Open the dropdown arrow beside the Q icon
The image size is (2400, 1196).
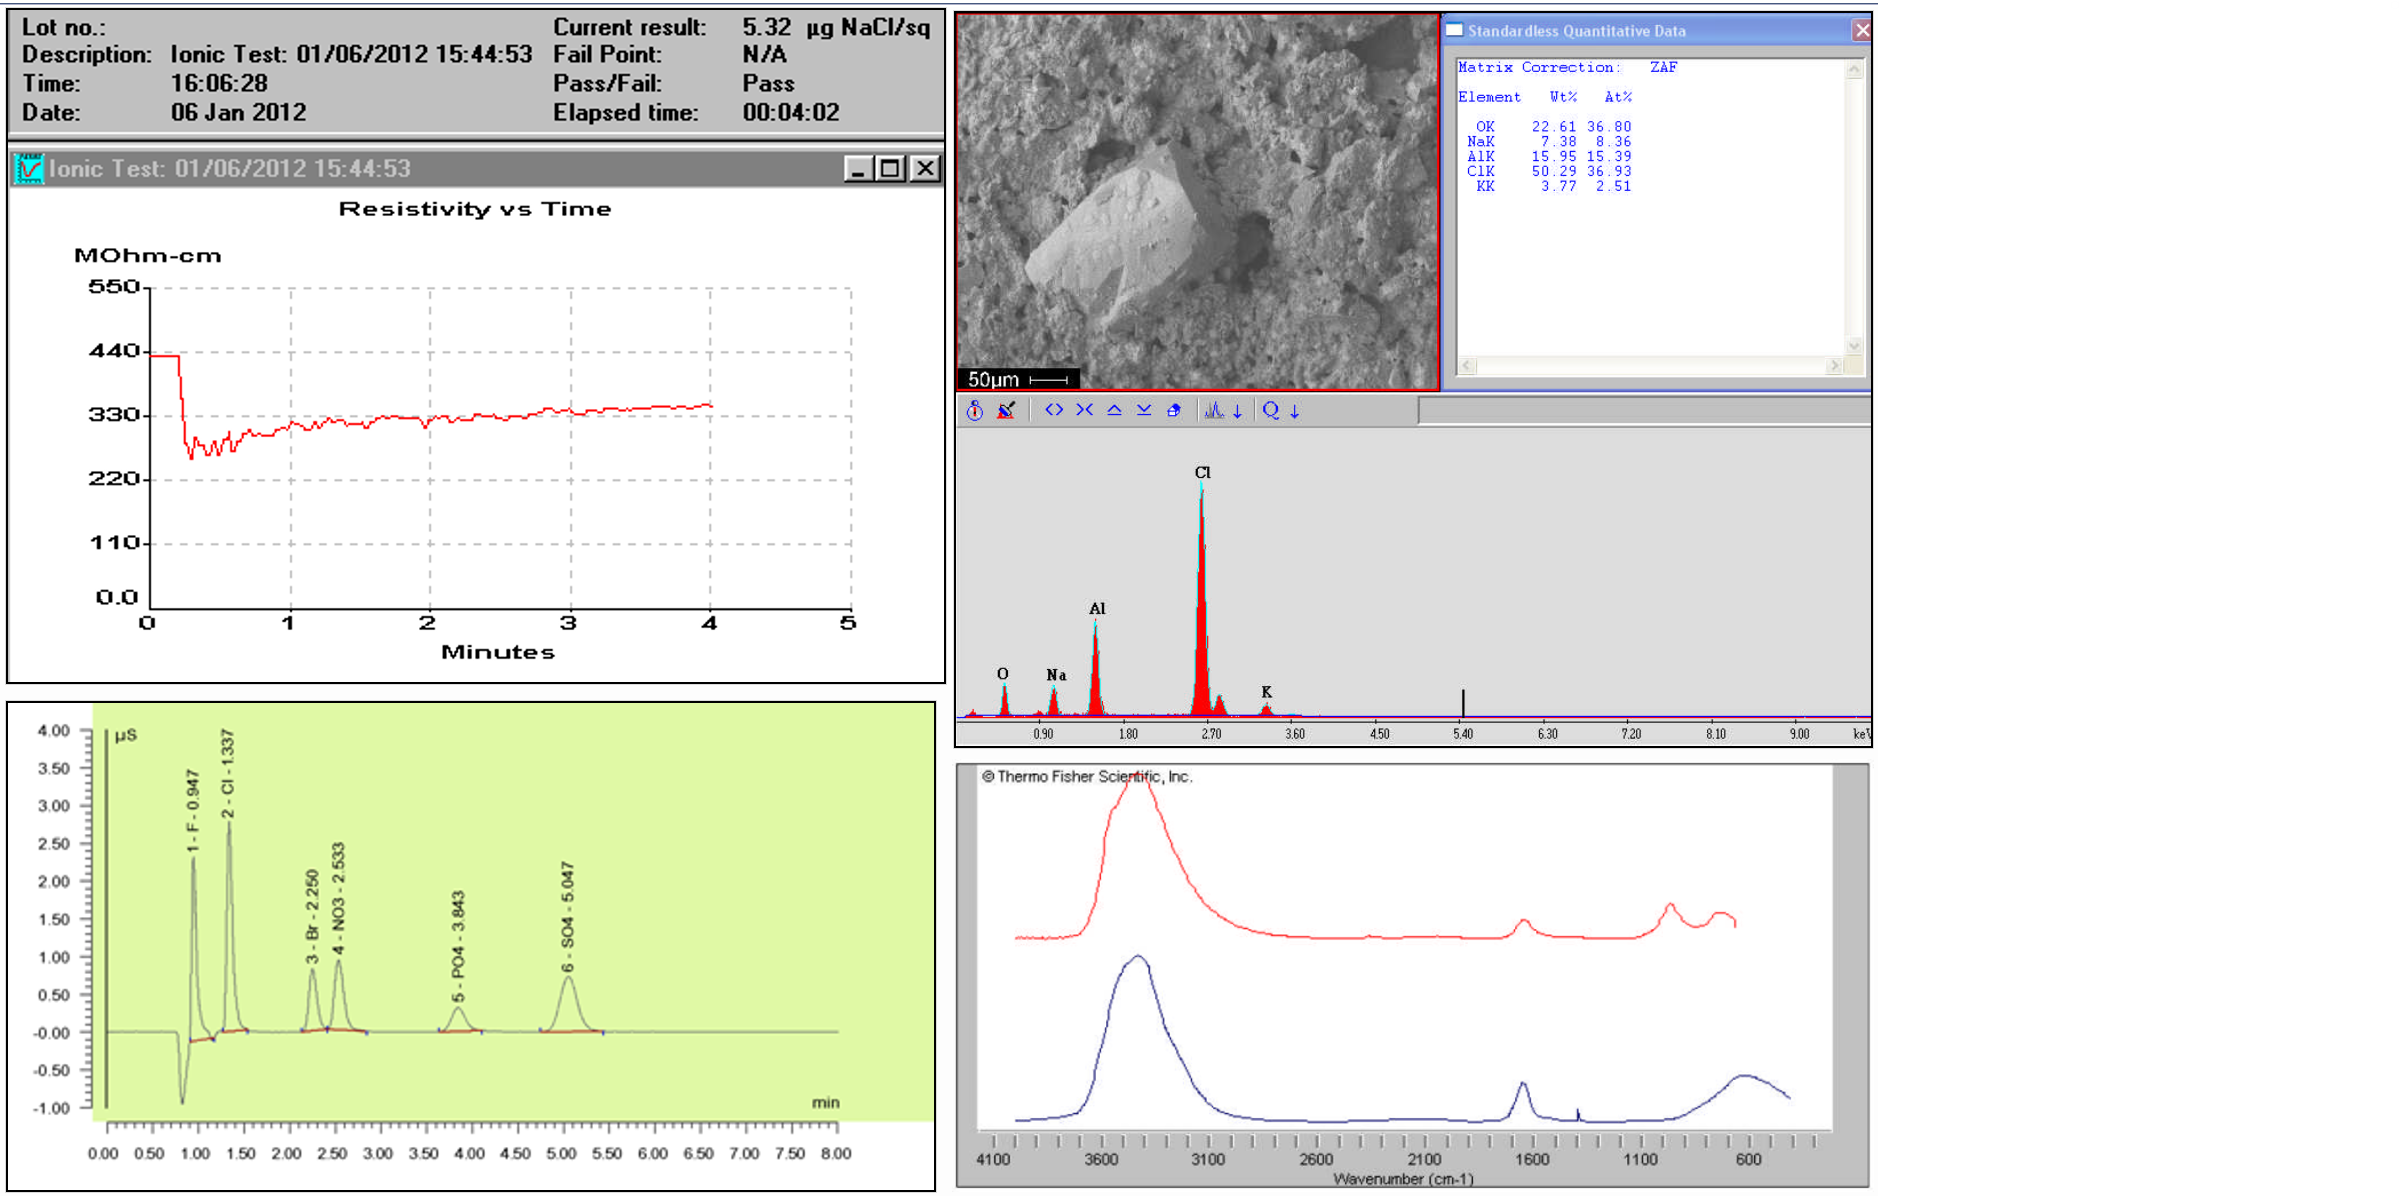(1294, 411)
